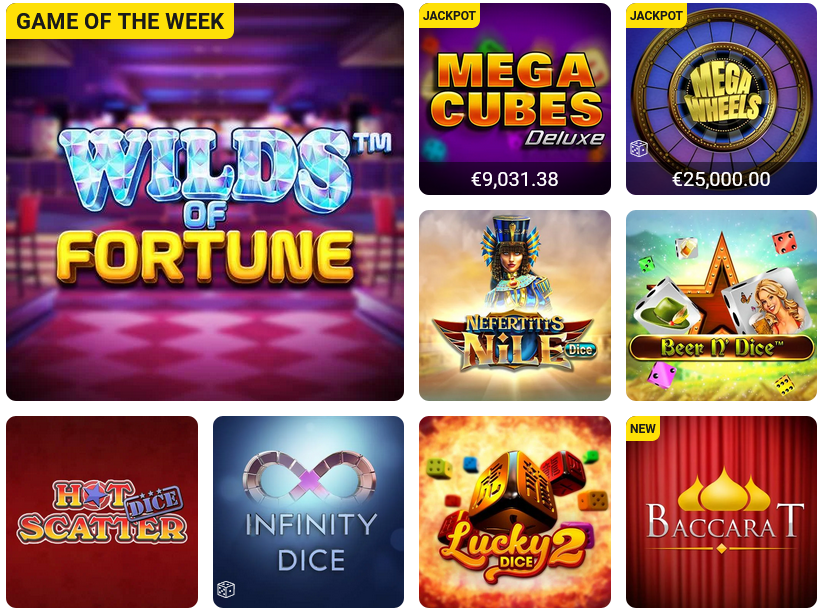The image size is (824, 611).
Task: Click the JACKPOT badge on Mega Wheels
Action: (655, 15)
